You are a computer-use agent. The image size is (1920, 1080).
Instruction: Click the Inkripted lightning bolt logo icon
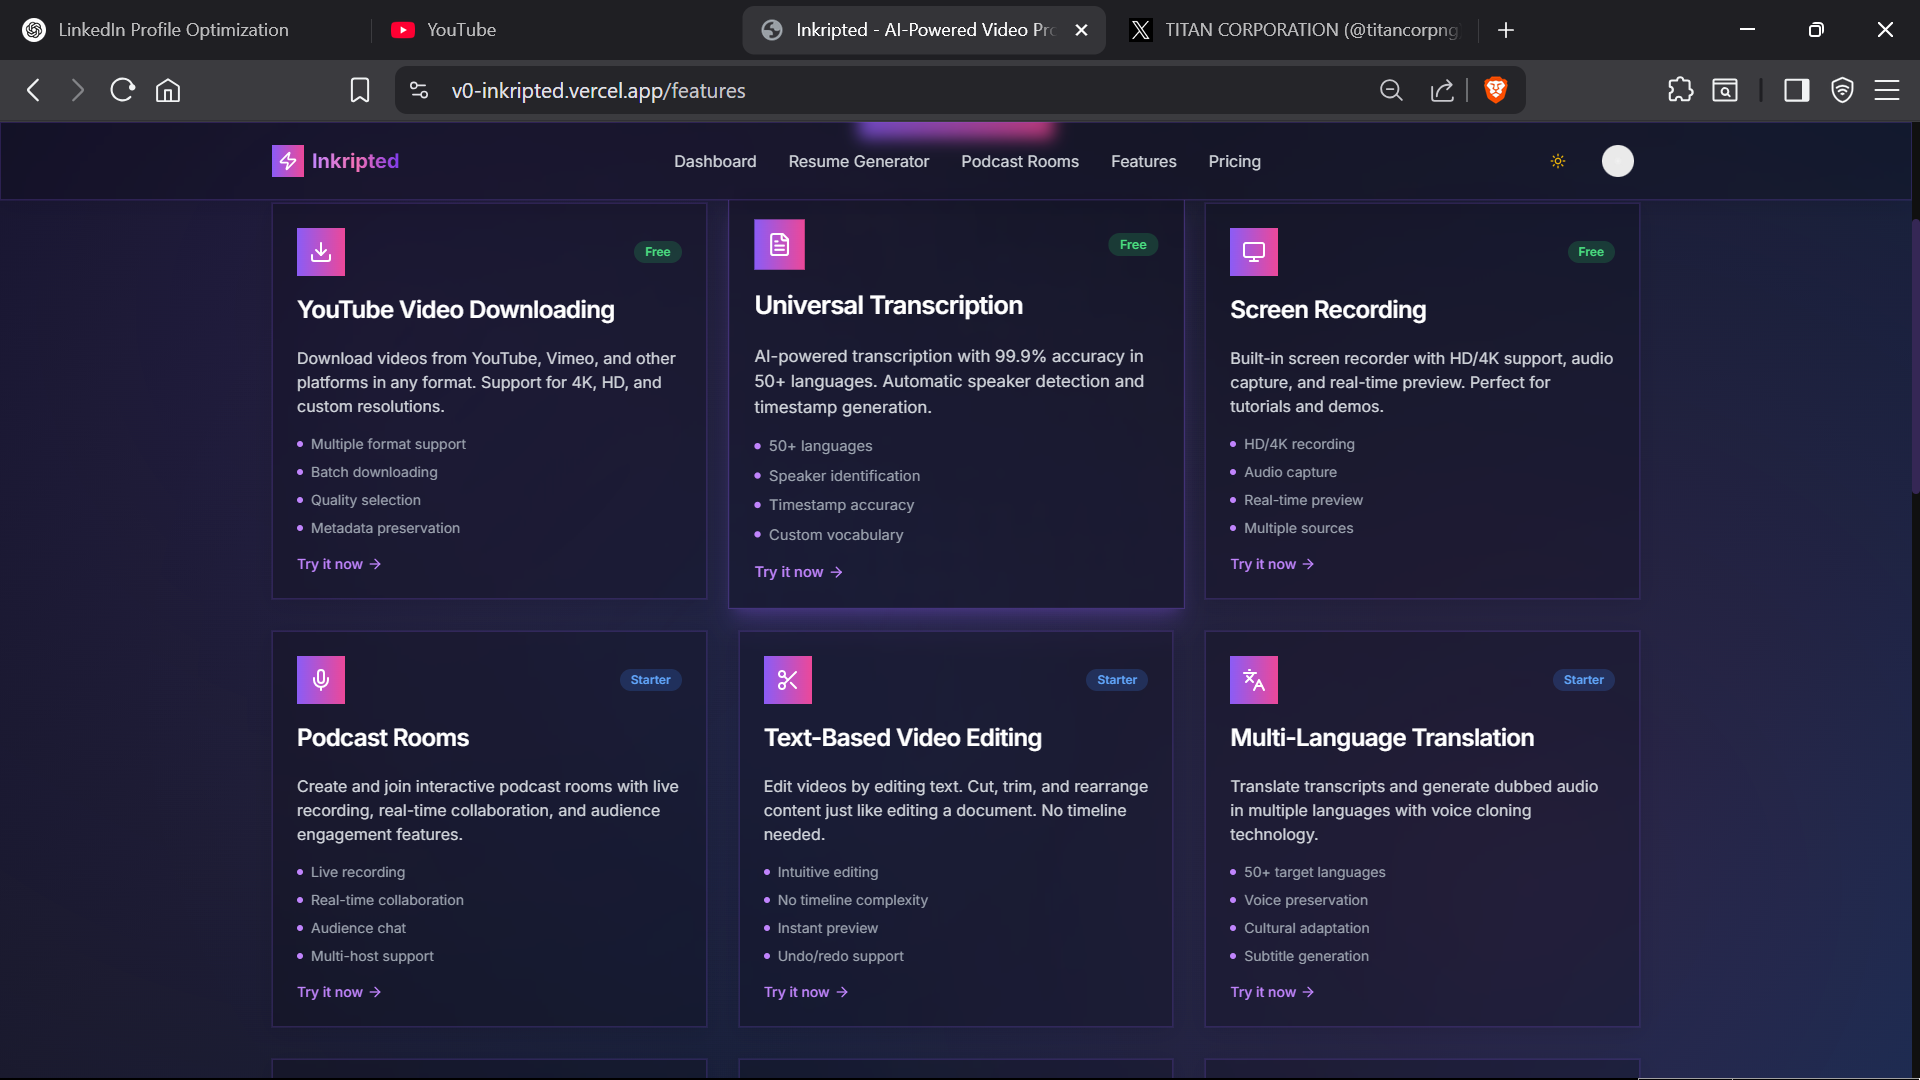288,161
